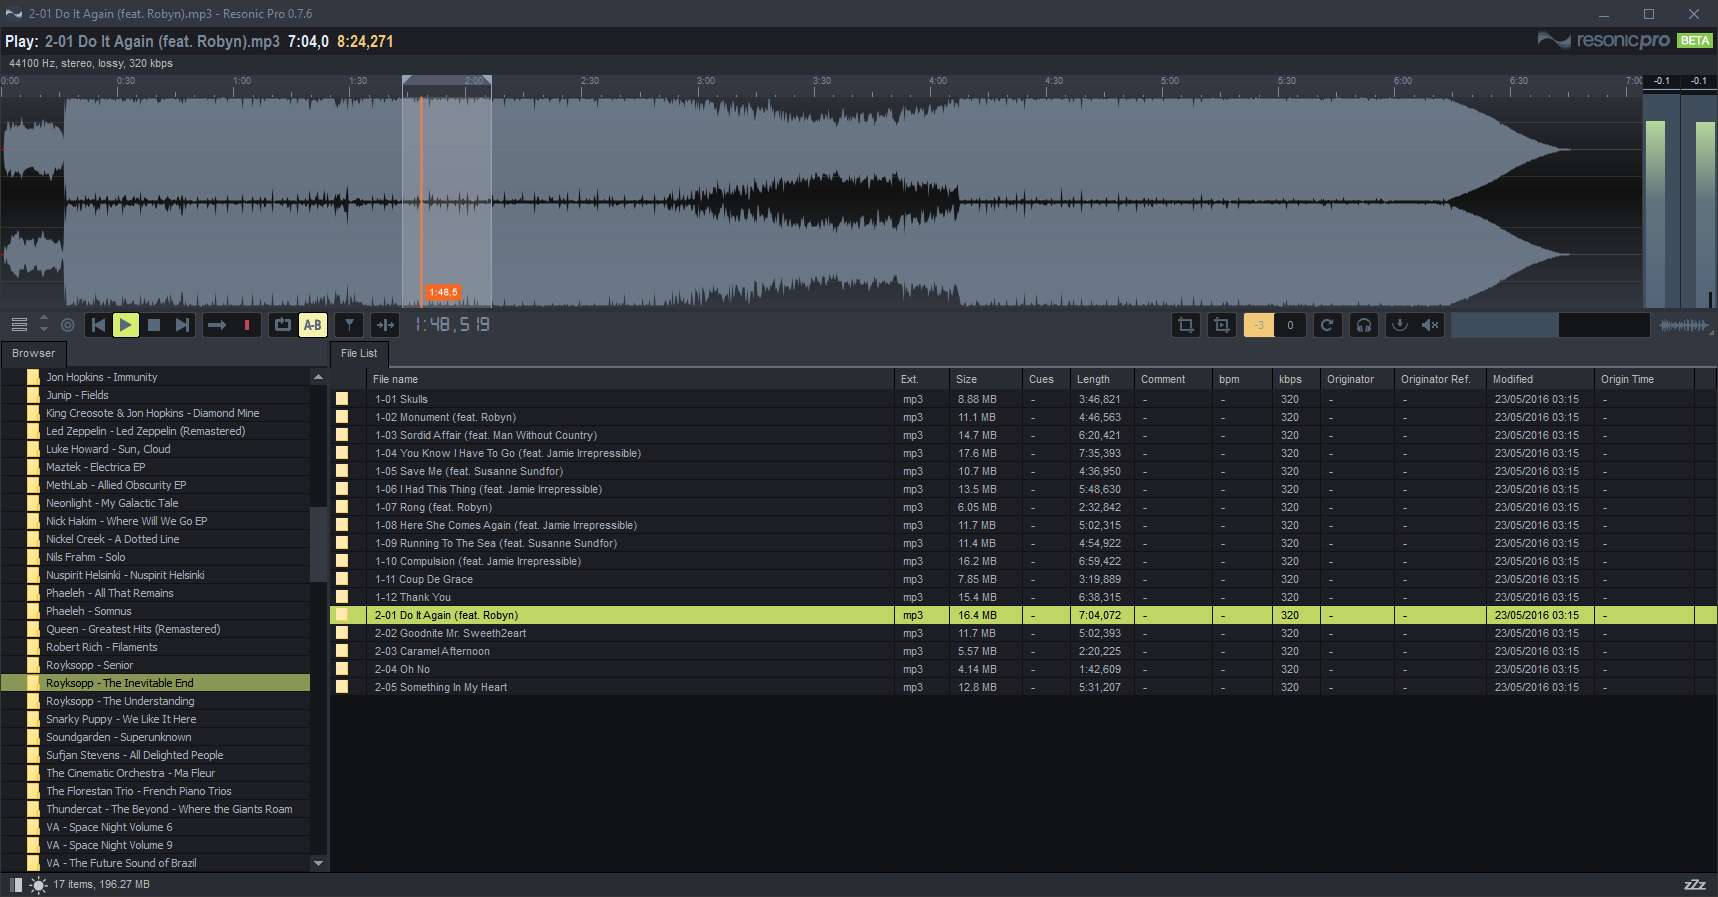Click the Stop playback button
1718x897 pixels.
tap(154, 325)
